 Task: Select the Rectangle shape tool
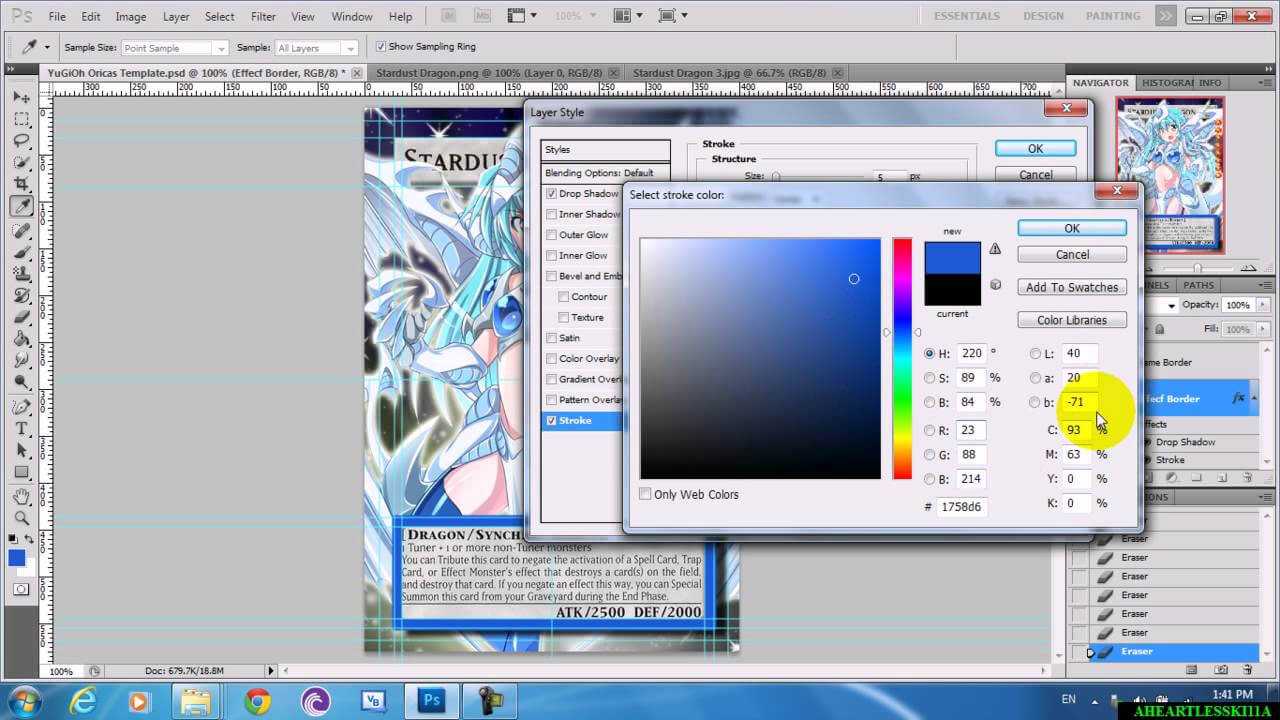tap(21, 472)
